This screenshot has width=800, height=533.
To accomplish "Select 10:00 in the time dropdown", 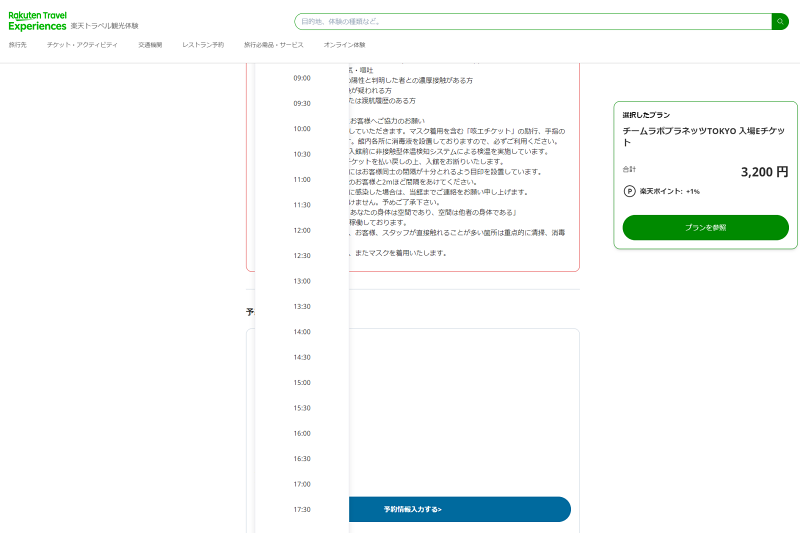I will pos(302,129).
